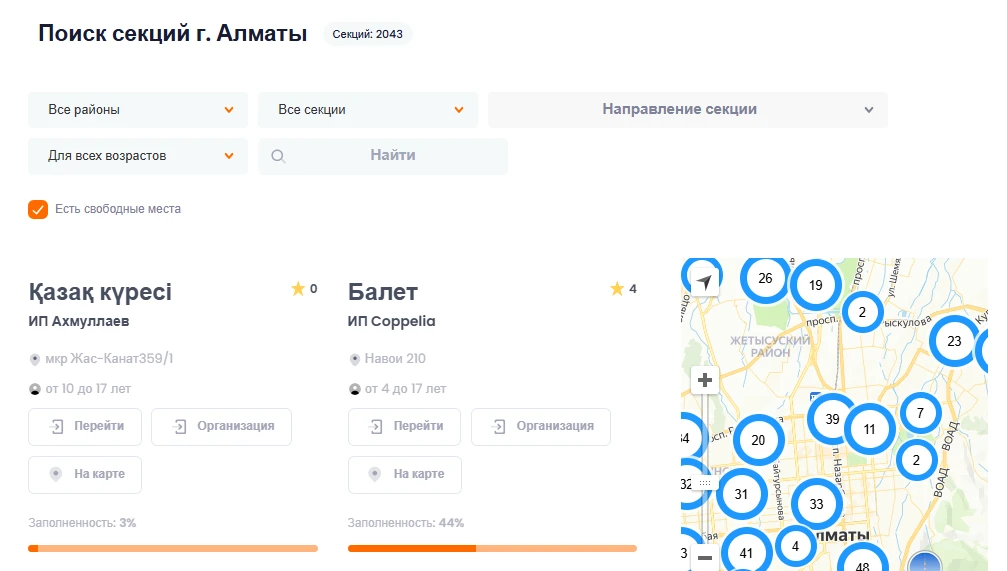Image resolution: width=1007 pixels, height=571 pixels.
Task: Click the Найти search field
Action: pos(393,156)
